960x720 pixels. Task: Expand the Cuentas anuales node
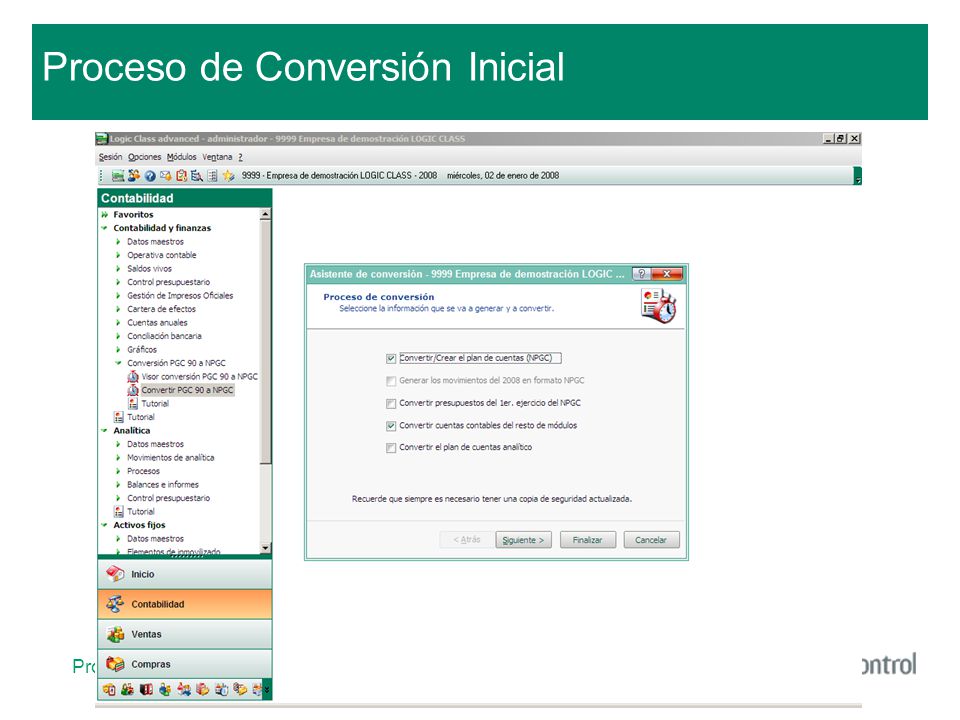(118, 323)
